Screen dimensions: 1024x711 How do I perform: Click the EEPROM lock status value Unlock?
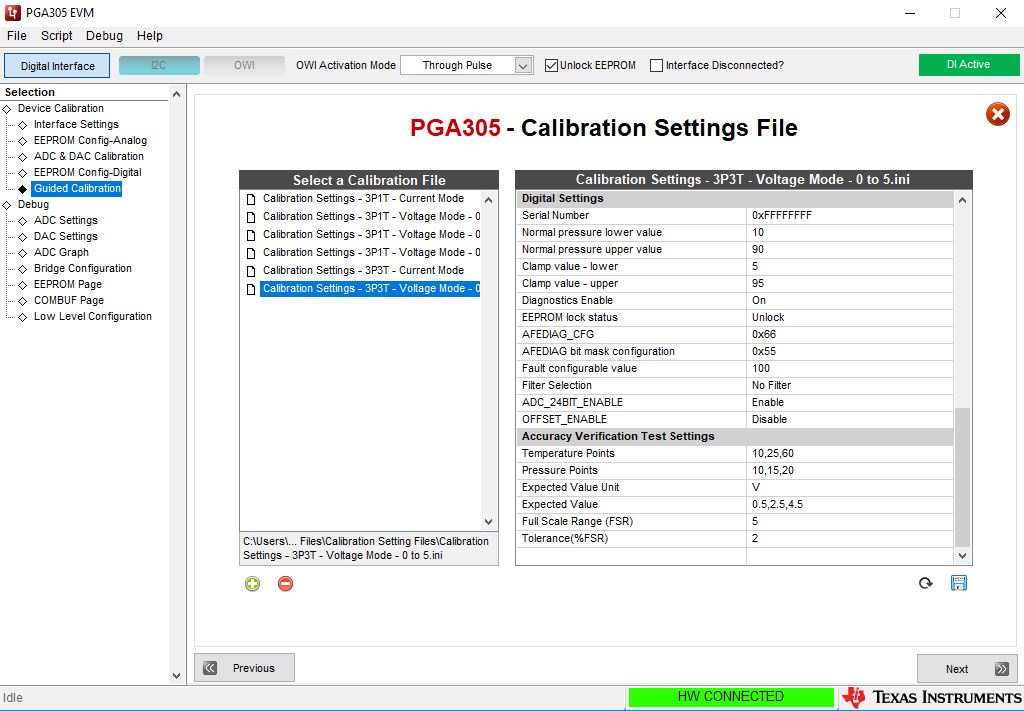tap(768, 317)
